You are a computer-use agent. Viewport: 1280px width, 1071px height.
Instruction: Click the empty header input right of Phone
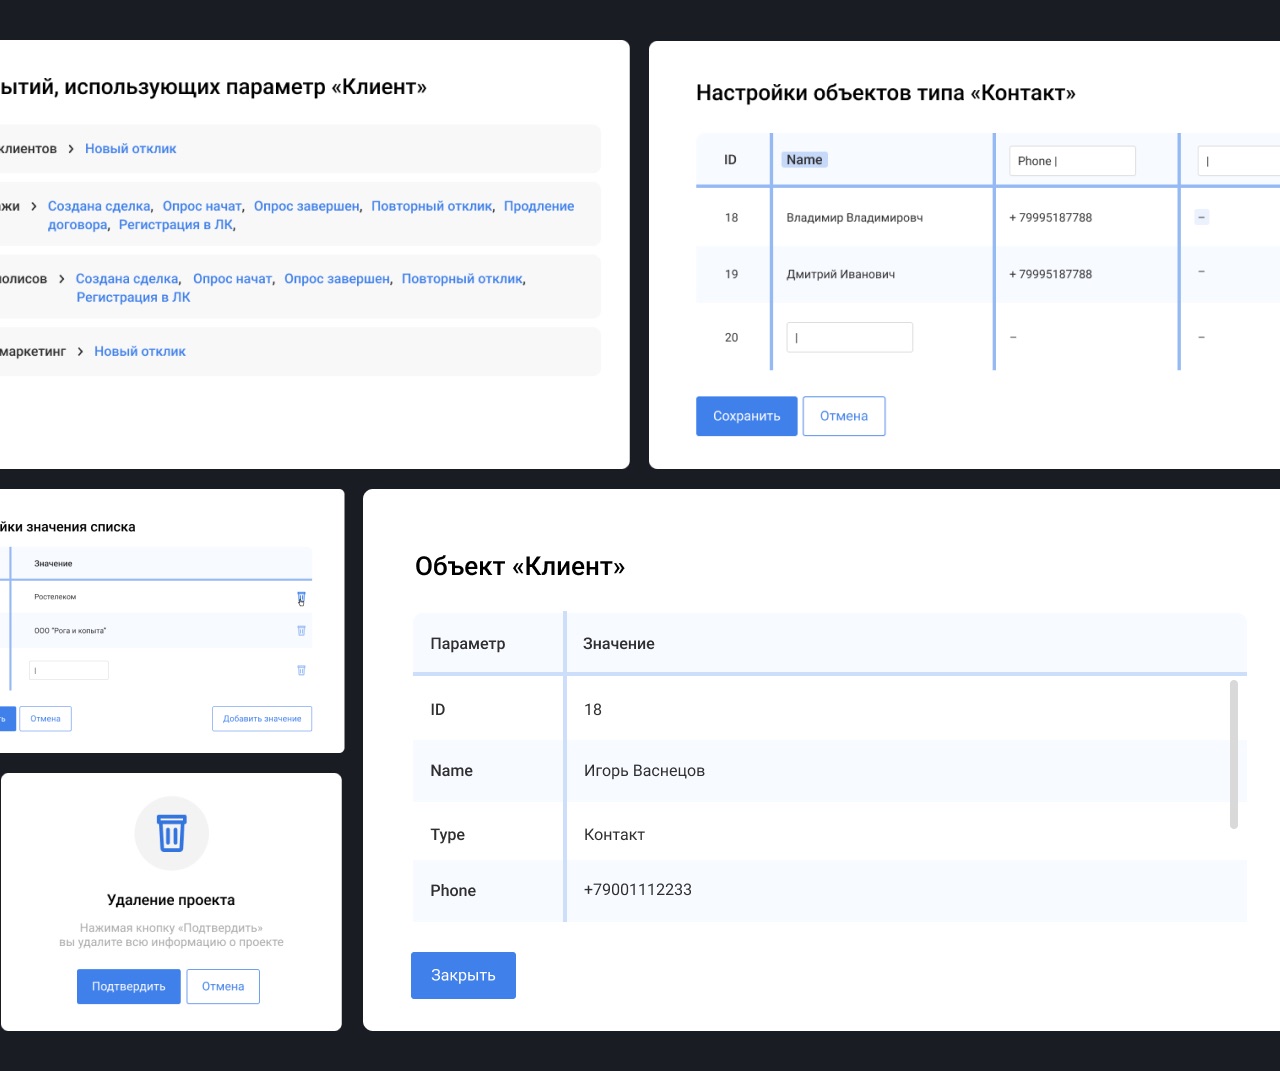pos(1239,161)
